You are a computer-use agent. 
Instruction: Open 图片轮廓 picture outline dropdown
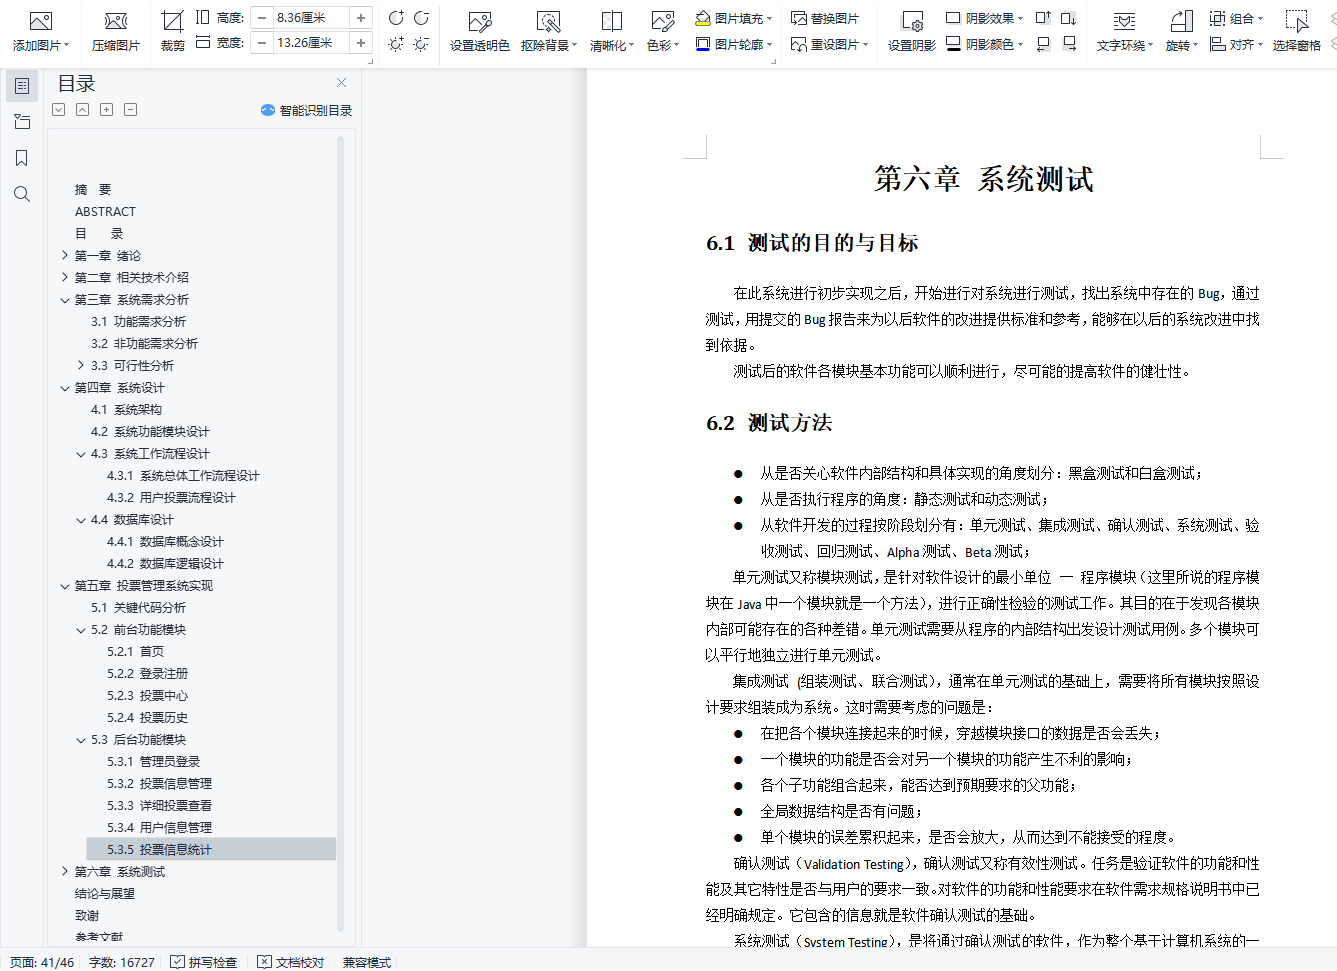coord(734,44)
